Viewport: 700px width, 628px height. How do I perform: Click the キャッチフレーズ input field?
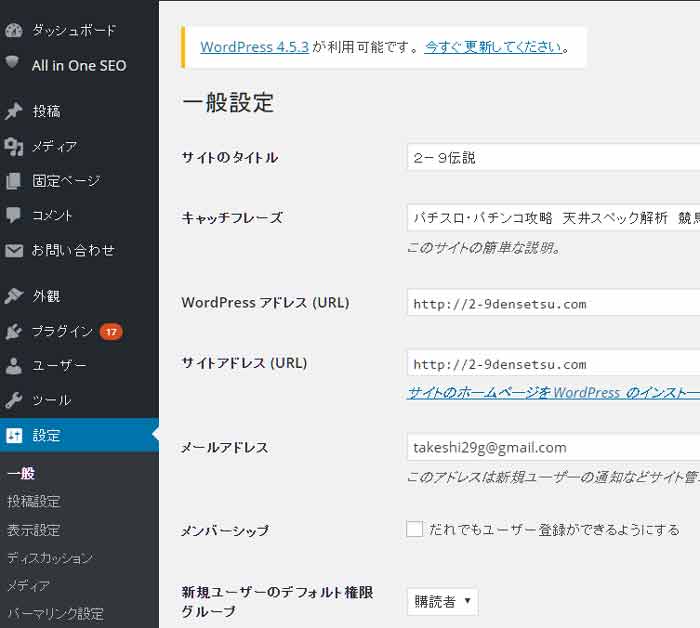[x=554, y=217]
